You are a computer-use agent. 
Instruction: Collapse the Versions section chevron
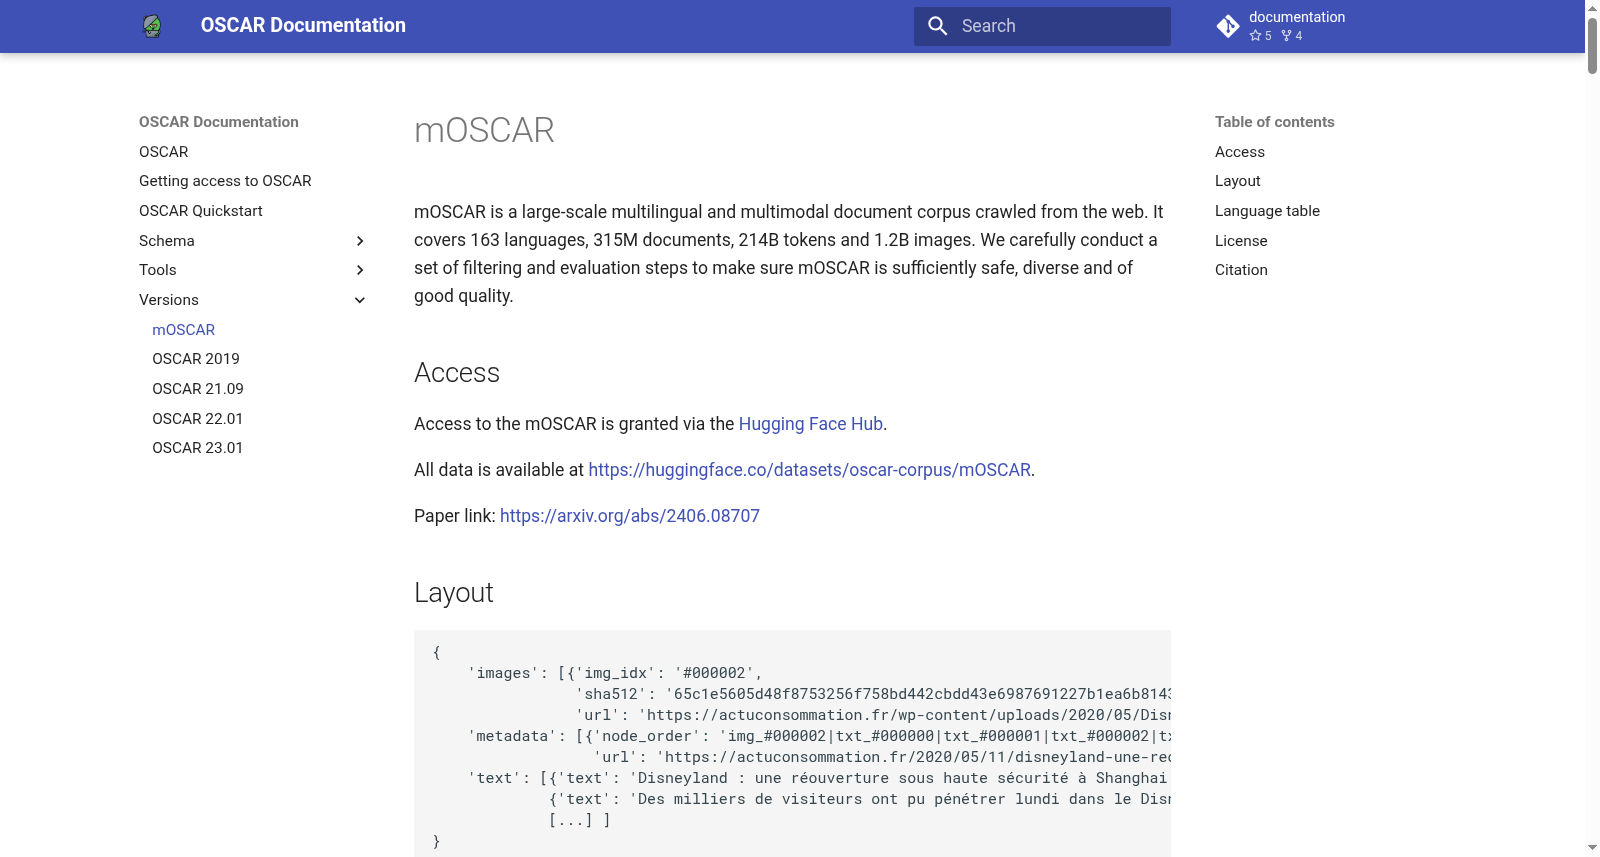point(360,300)
